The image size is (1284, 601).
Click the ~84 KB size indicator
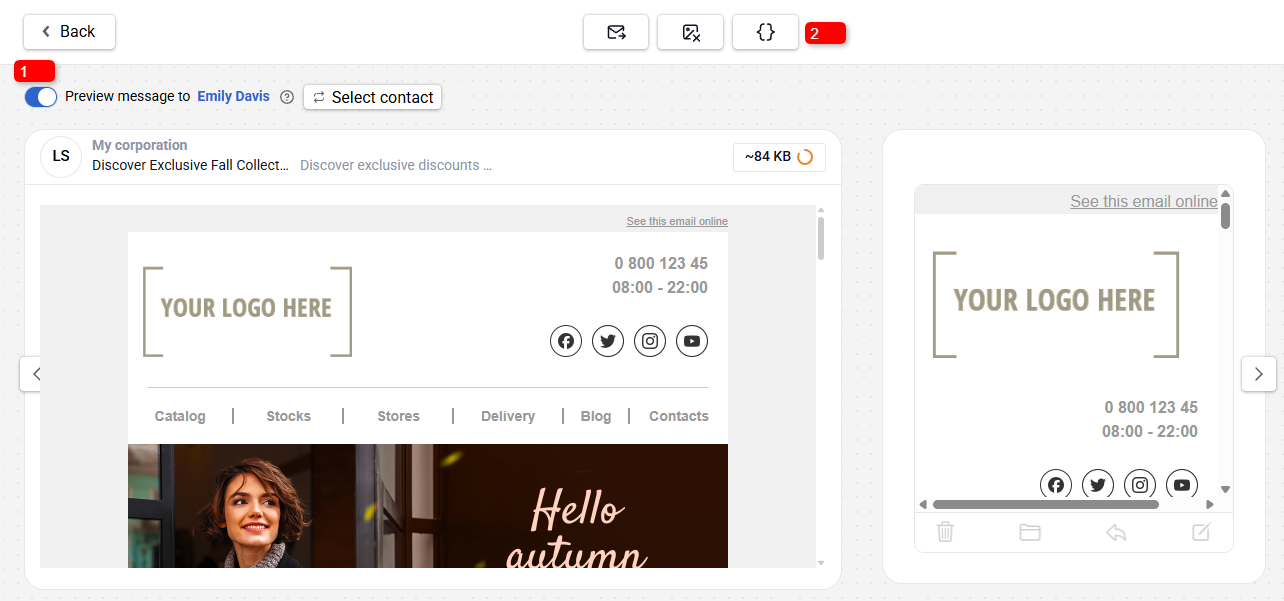(x=779, y=157)
